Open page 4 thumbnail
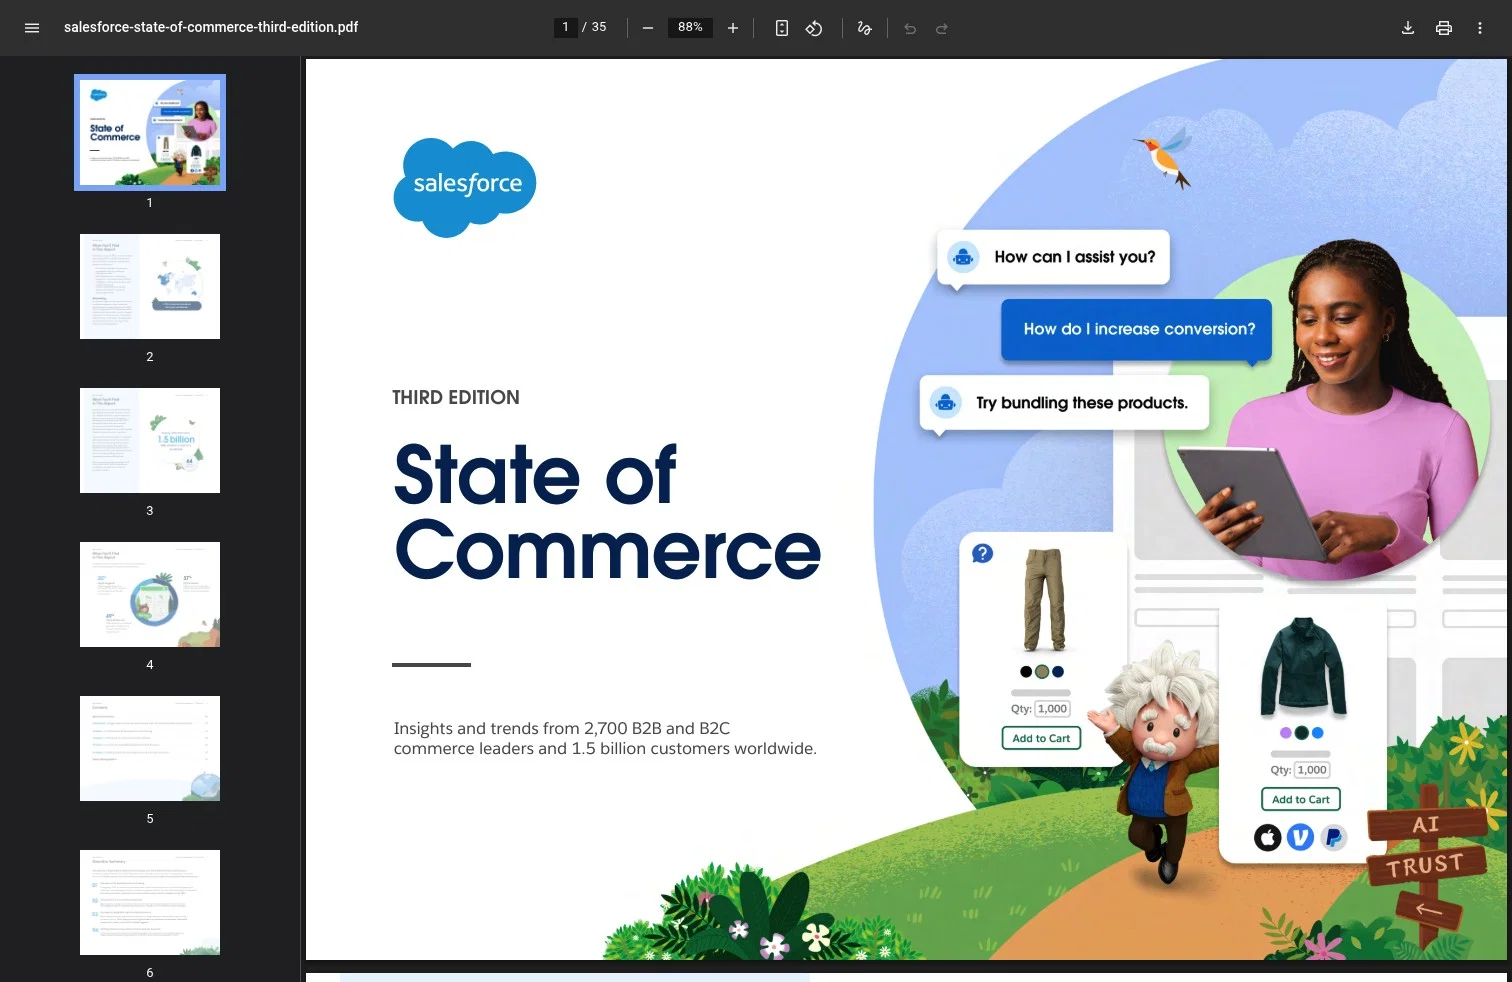Viewport: 1512px width, 982px height. click(150, 594)
